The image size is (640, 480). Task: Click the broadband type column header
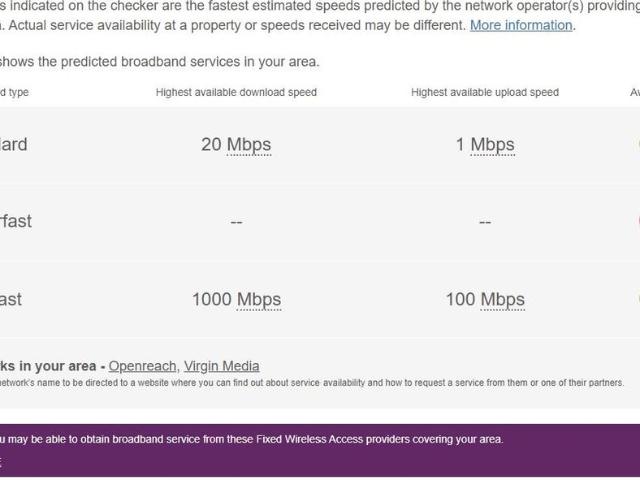coord(14,92)
